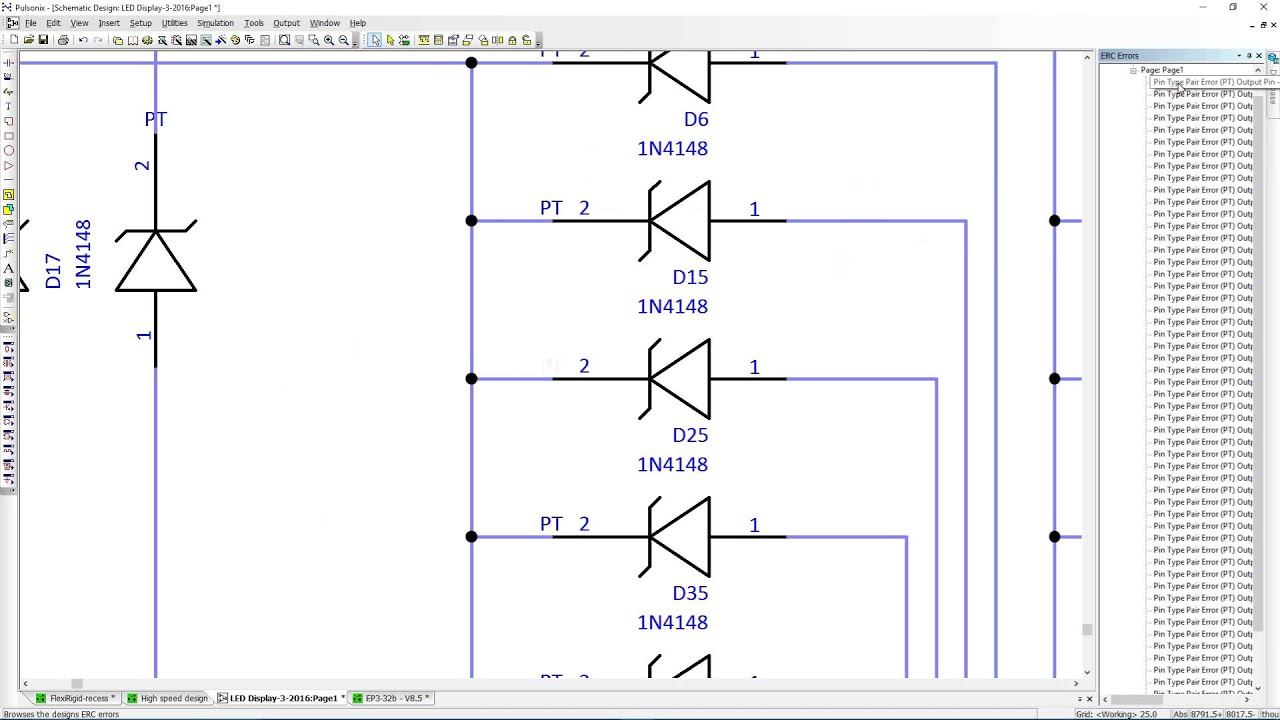
Task: Activate the Select mode arrow tool
Action: (375, 40)
